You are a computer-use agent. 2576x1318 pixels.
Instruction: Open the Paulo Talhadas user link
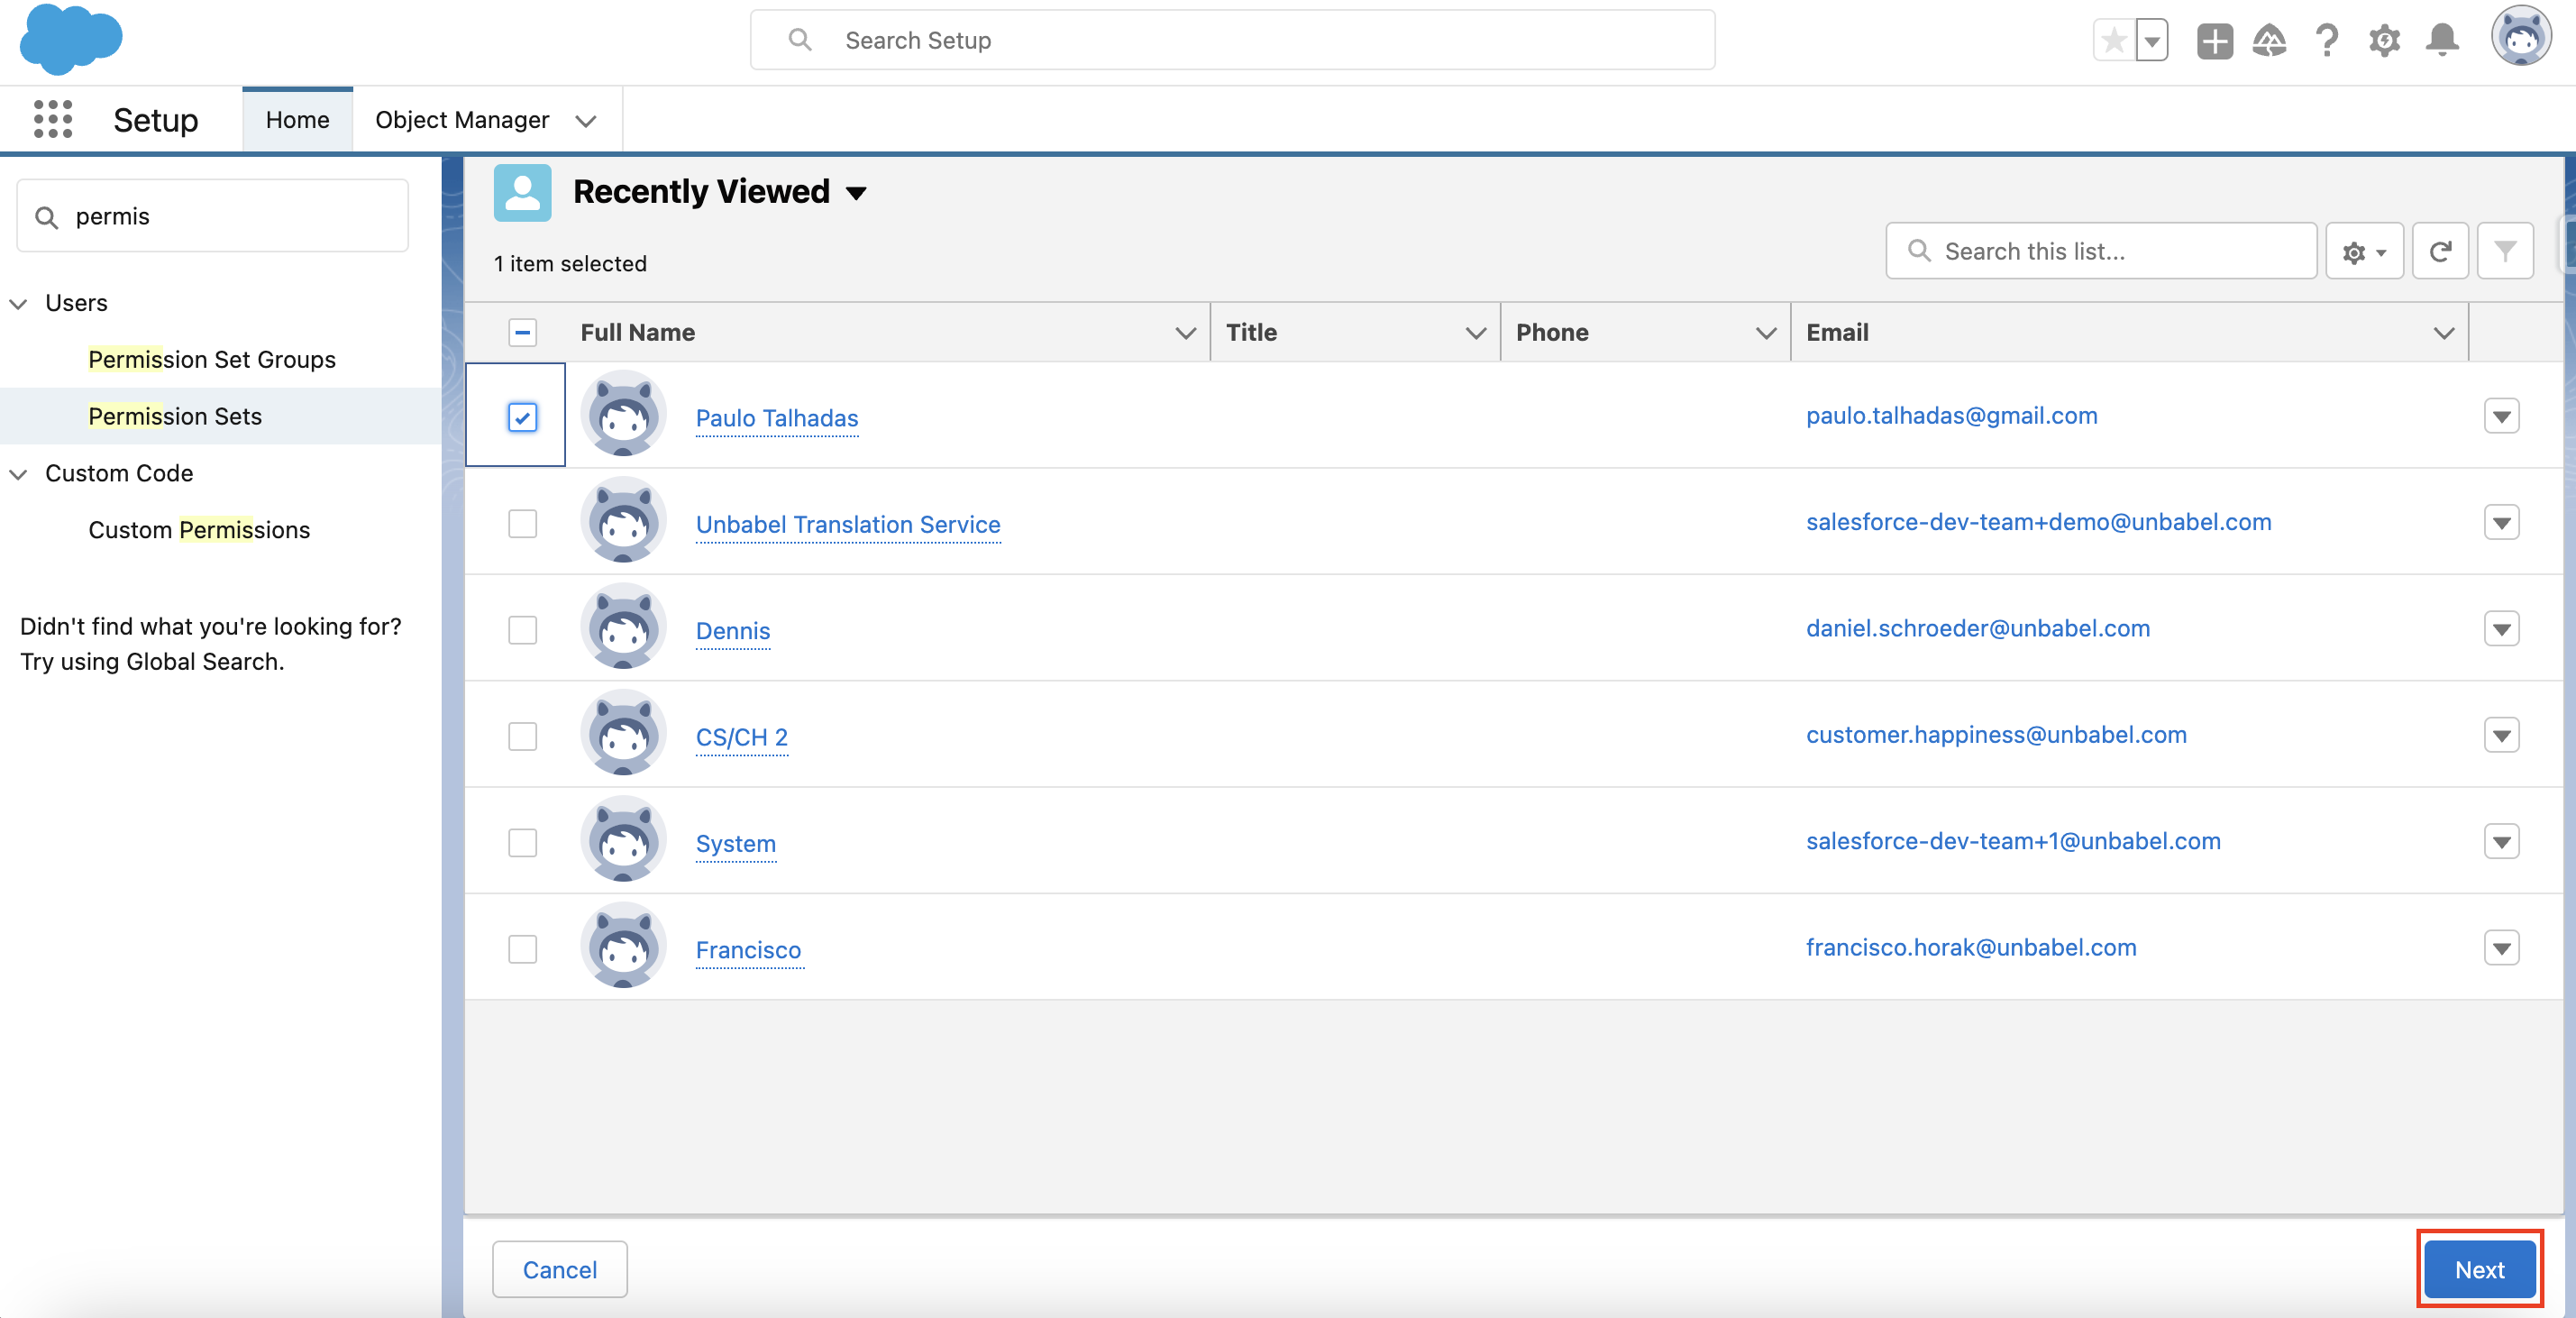tap(777, 418)
